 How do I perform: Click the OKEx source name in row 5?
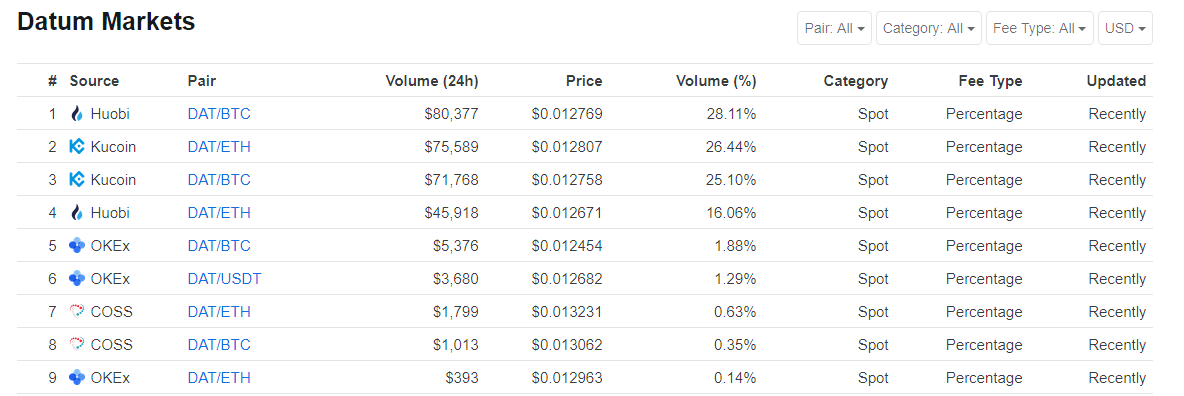(x=110, y=246)
